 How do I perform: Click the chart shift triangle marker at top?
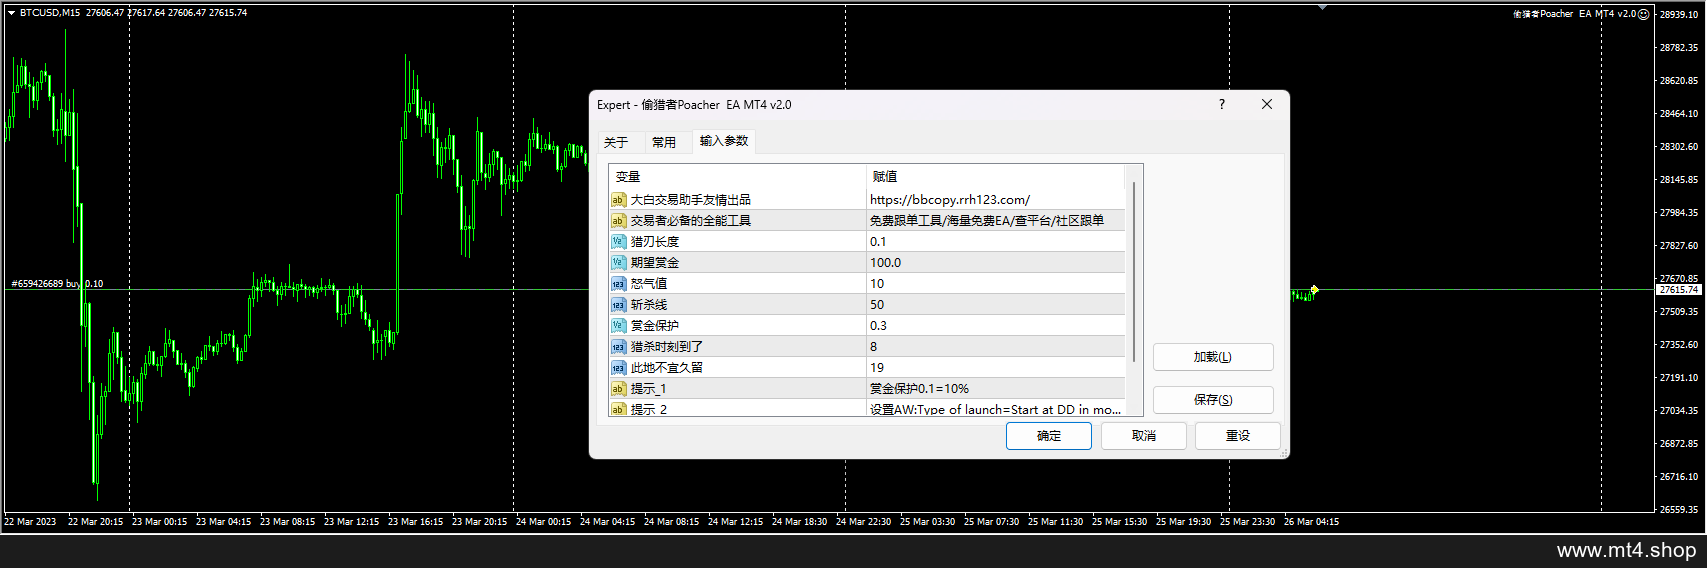point(1323,7)
